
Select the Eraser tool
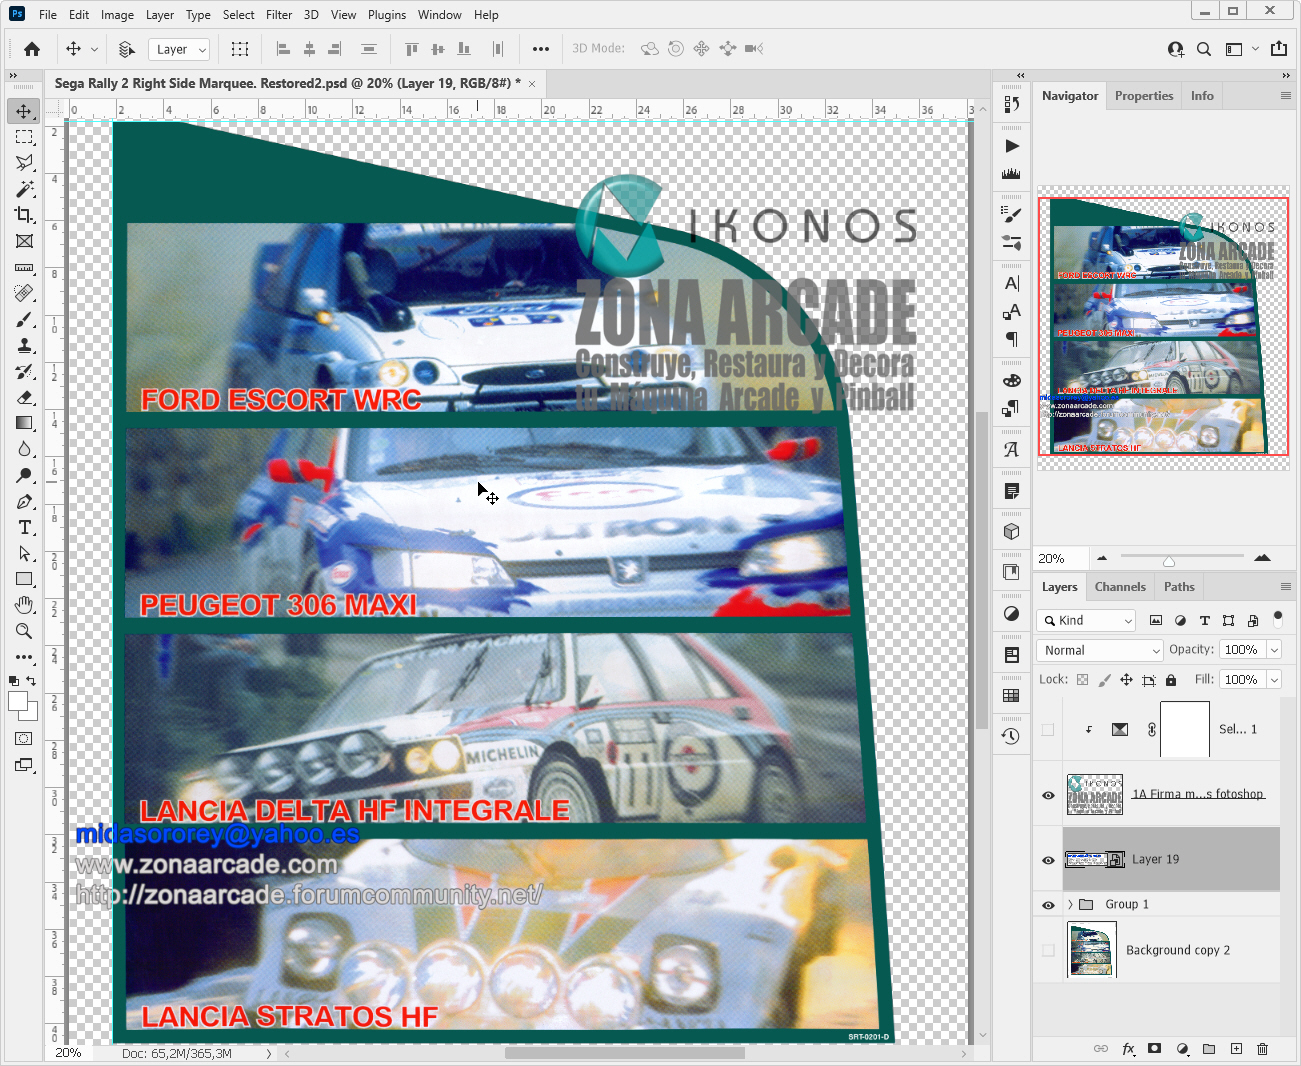[x=24, y=397]
